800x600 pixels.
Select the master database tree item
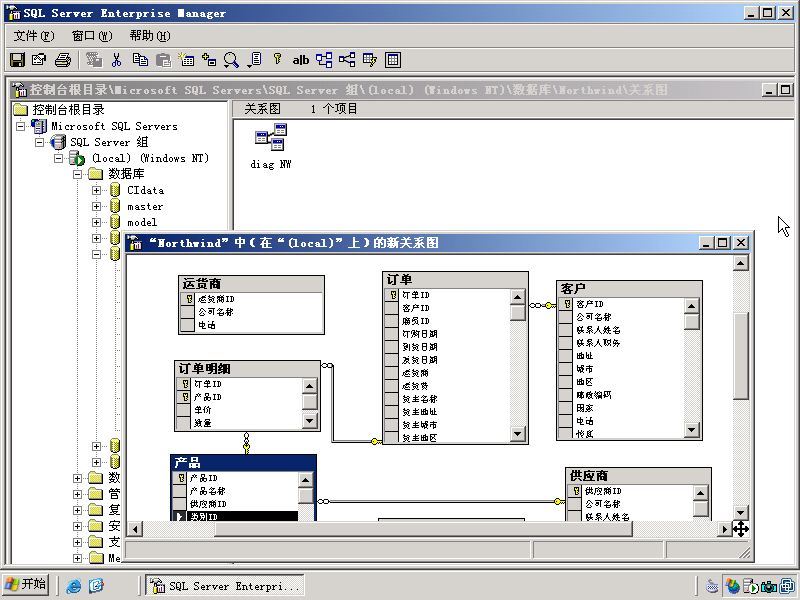[145, 207]
